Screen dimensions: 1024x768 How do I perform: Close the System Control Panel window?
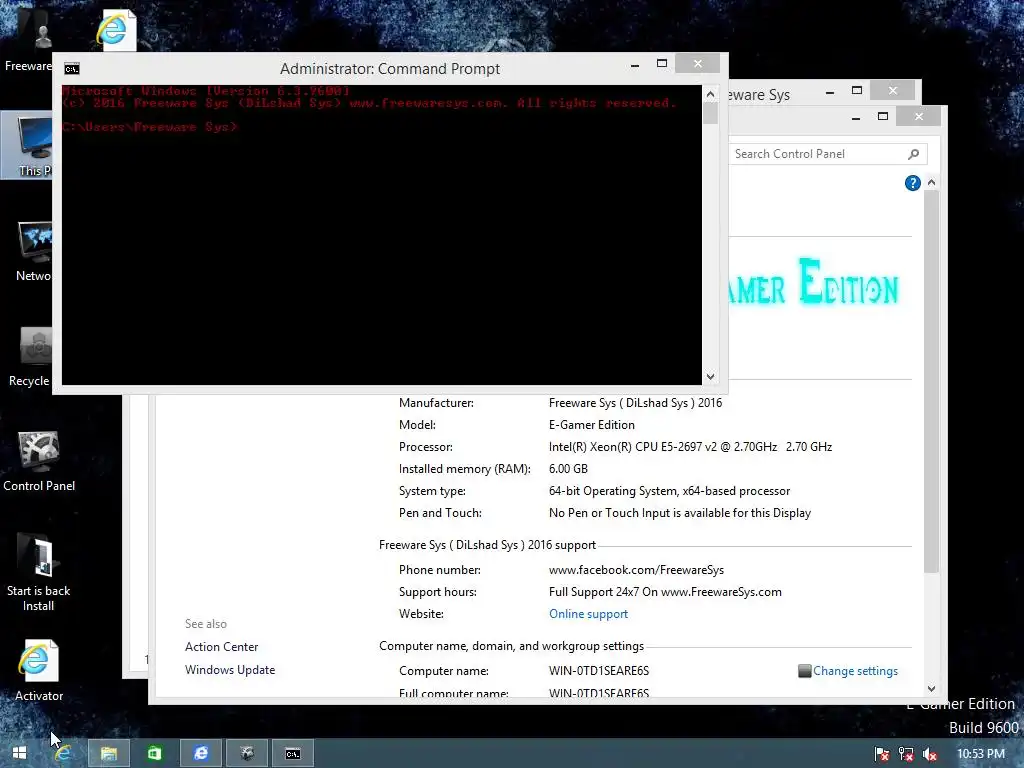(x=919, y=116)
